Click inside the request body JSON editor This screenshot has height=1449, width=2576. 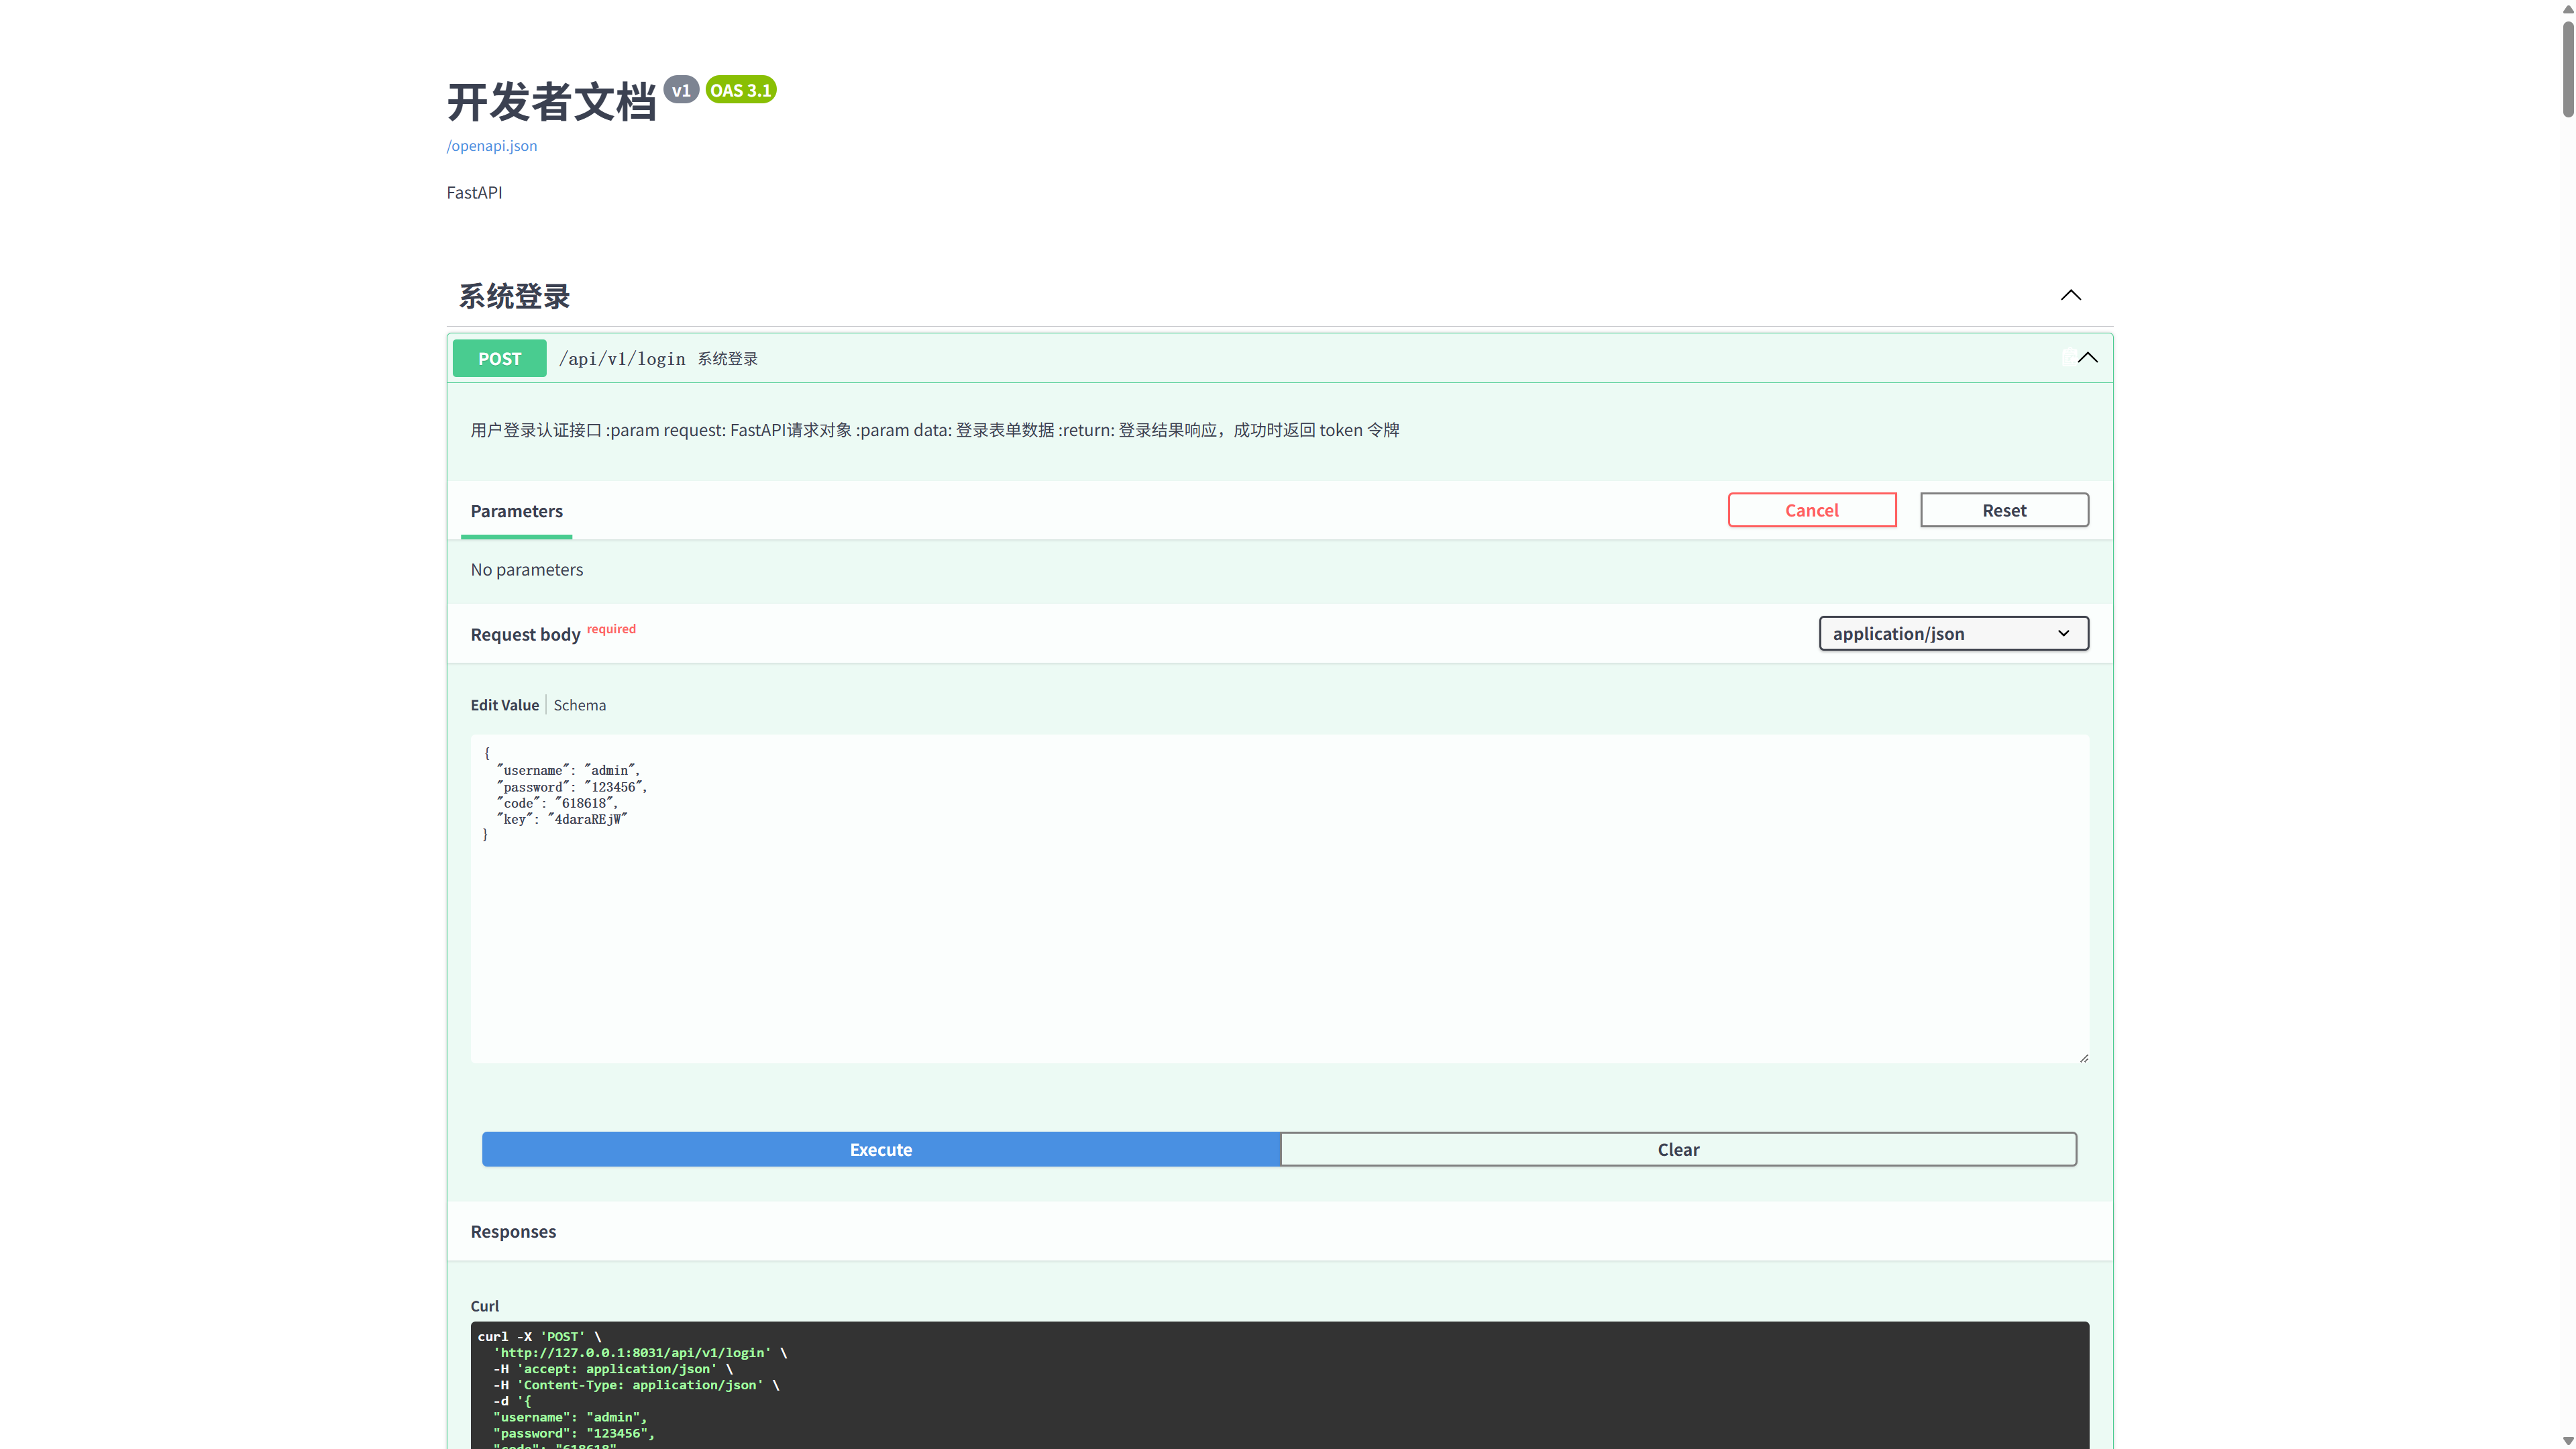coord(1280,899)
